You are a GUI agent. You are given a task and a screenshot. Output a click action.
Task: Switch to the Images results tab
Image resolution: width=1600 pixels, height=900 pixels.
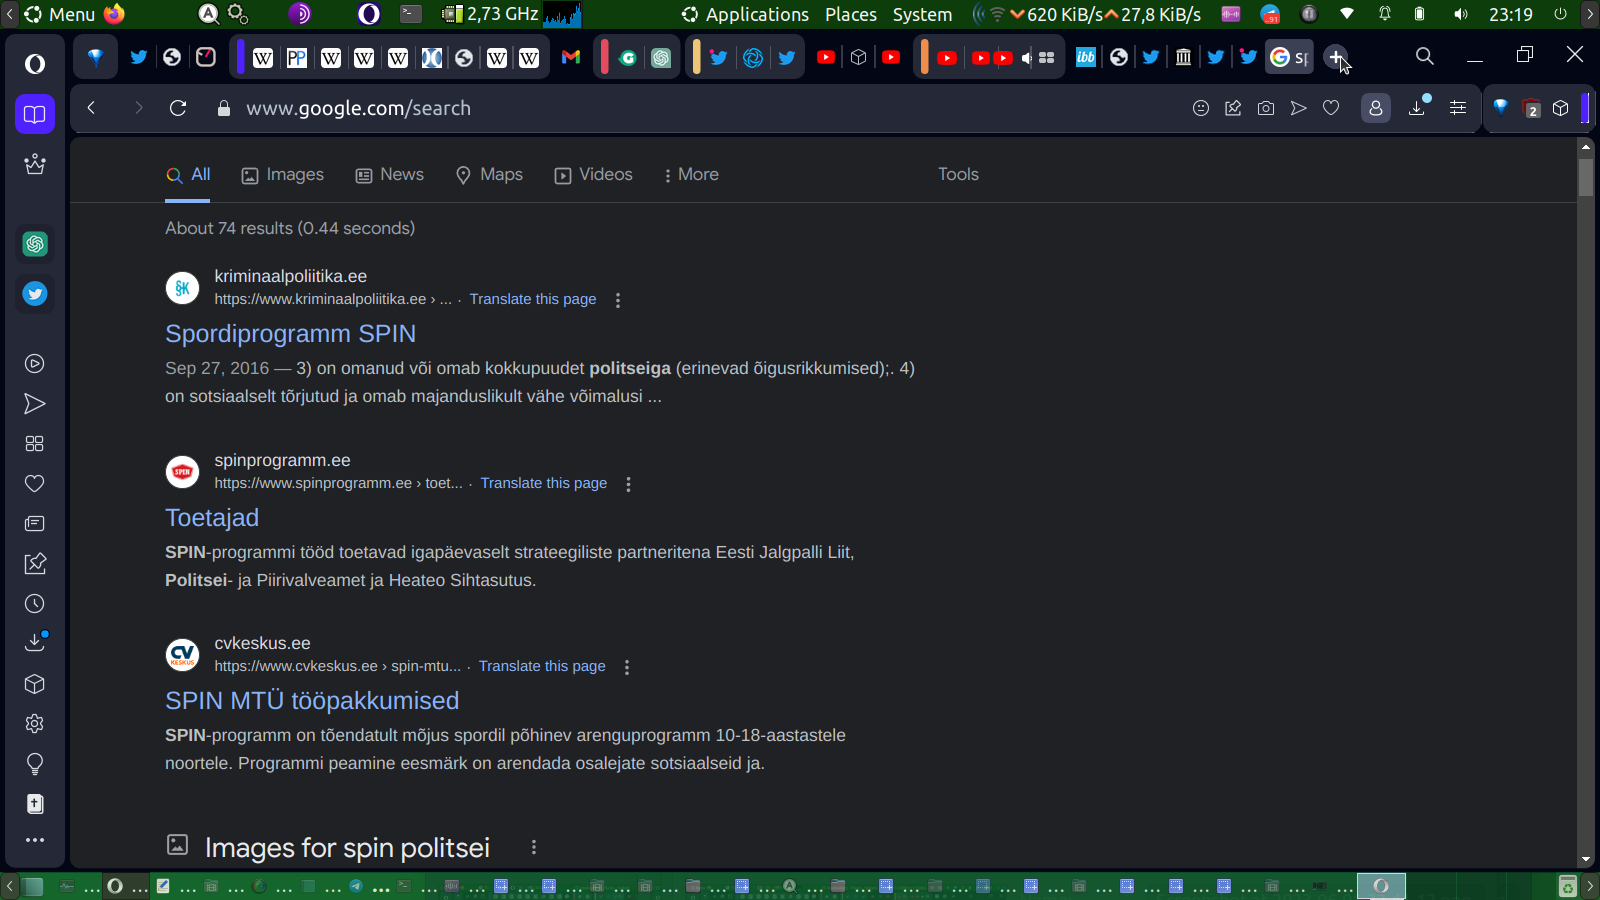[x=283, y=175]
